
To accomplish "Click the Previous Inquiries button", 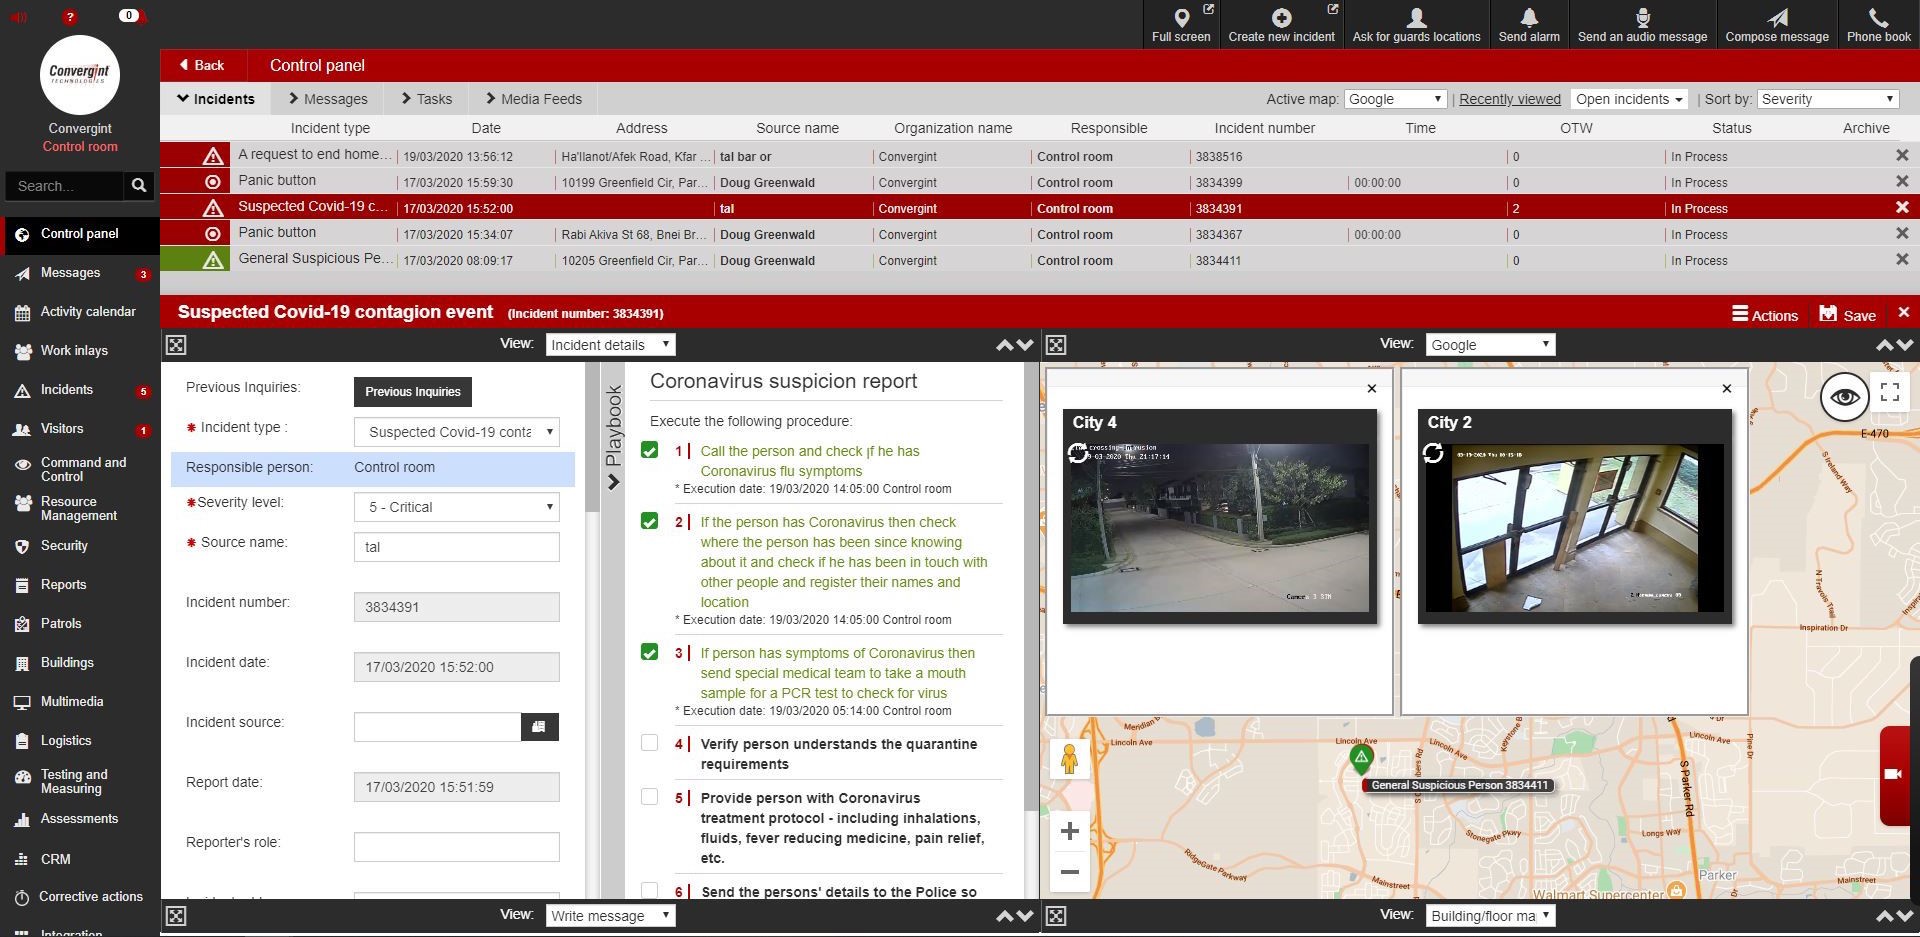I will (x=412, y=392).
